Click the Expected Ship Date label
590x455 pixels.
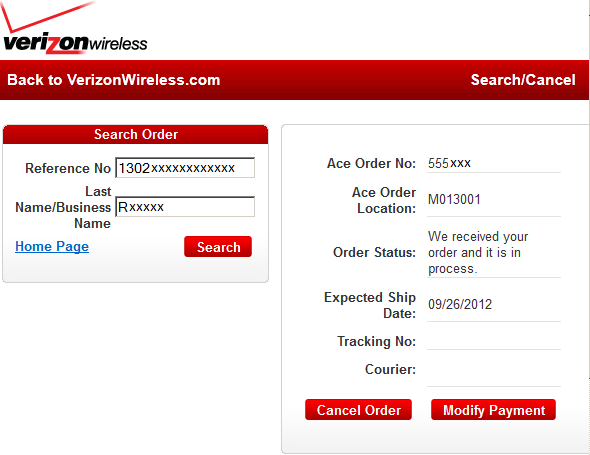pyautogui.click(x=370, y=305)
